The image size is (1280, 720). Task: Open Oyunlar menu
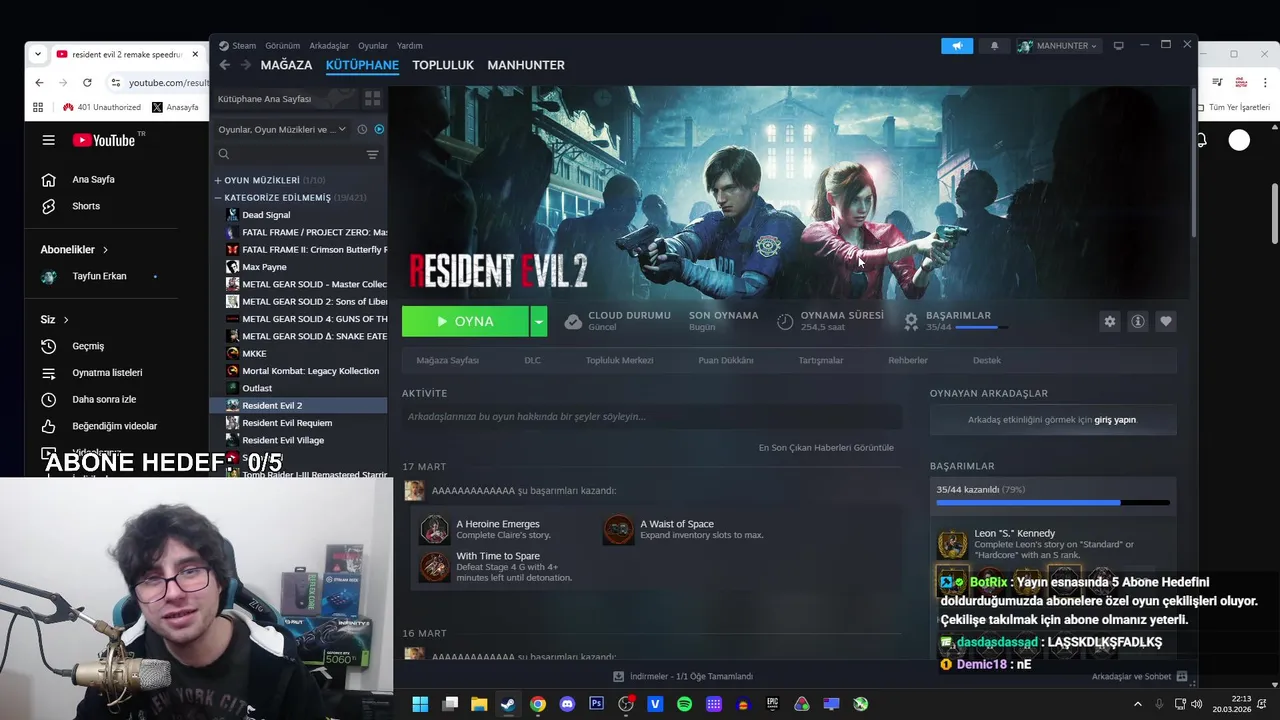[373, 46]
